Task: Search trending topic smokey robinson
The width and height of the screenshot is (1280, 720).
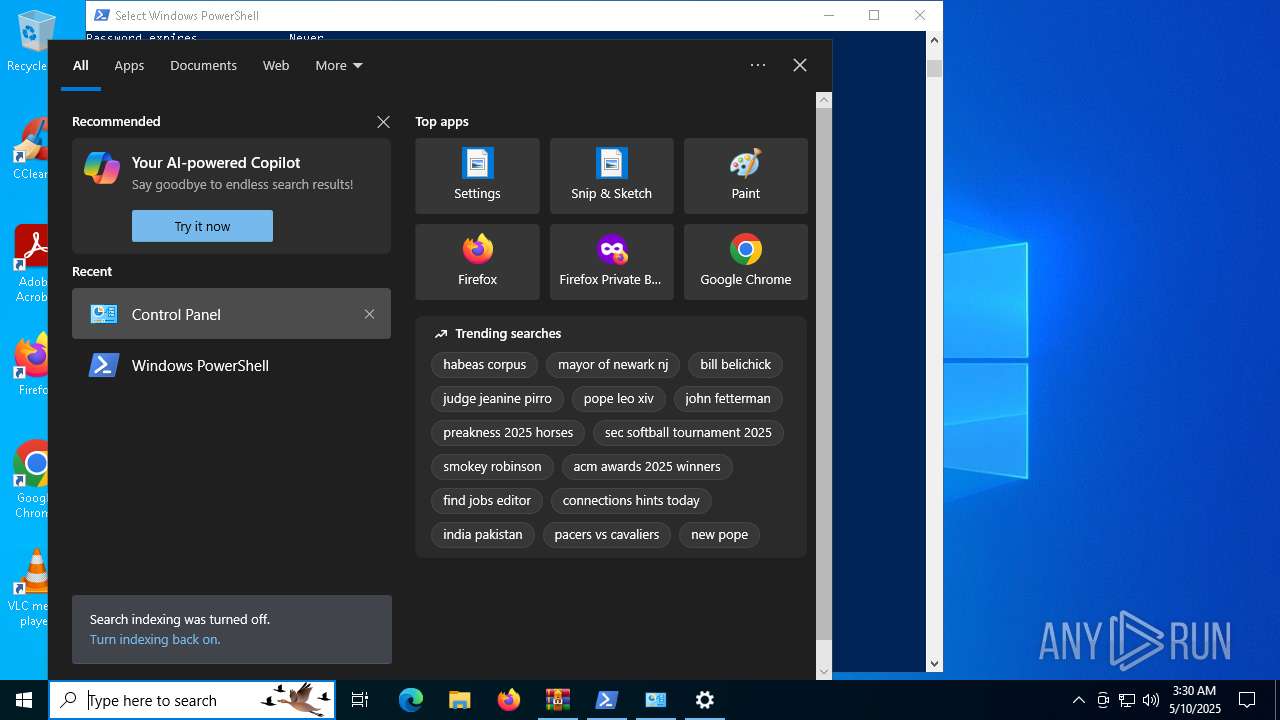Action: (x=492, y=467)
